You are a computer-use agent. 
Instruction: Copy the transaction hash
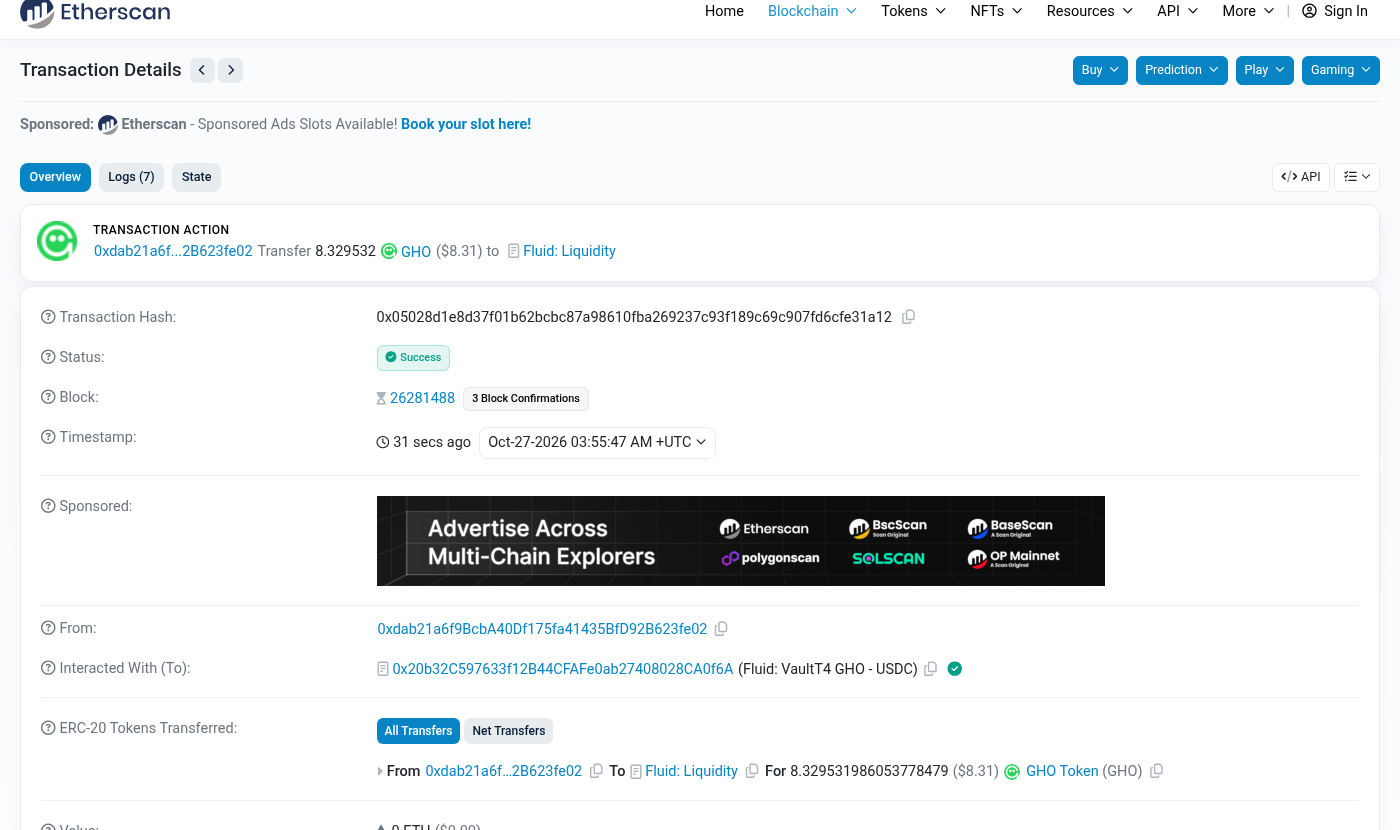908,317
